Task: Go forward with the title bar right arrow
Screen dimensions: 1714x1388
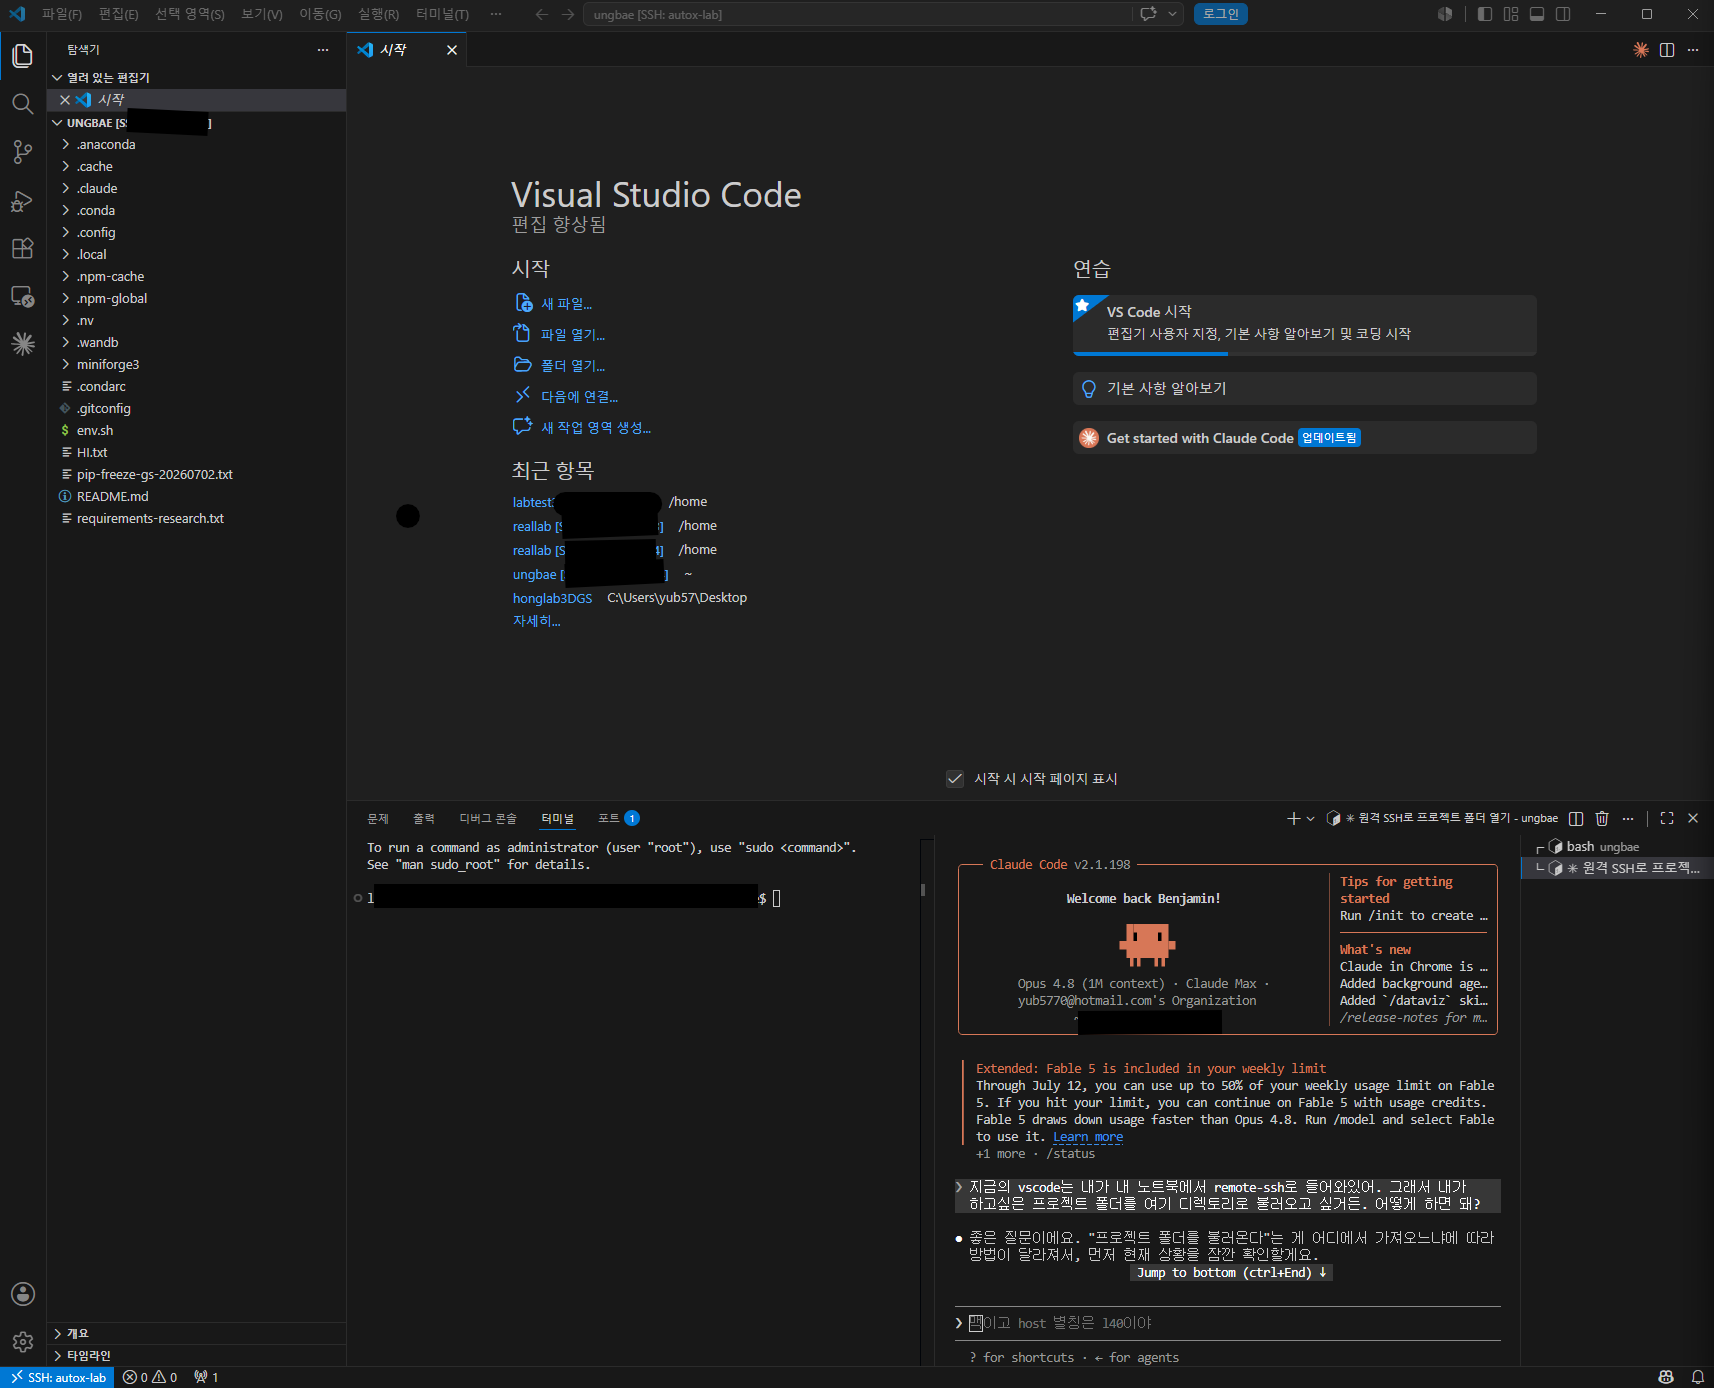Action: pos(568,14)
